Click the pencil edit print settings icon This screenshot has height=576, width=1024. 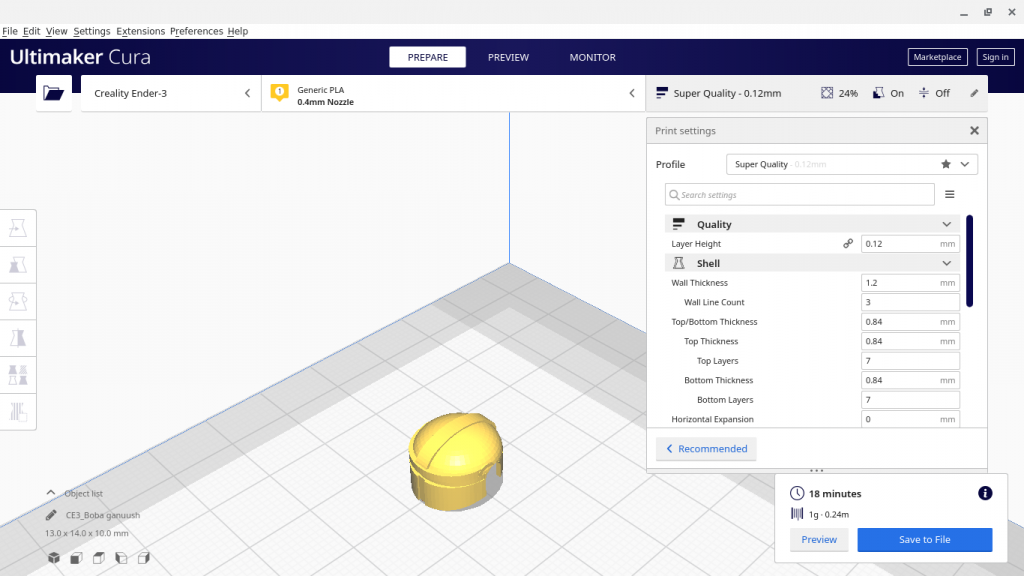click(974, 93)
